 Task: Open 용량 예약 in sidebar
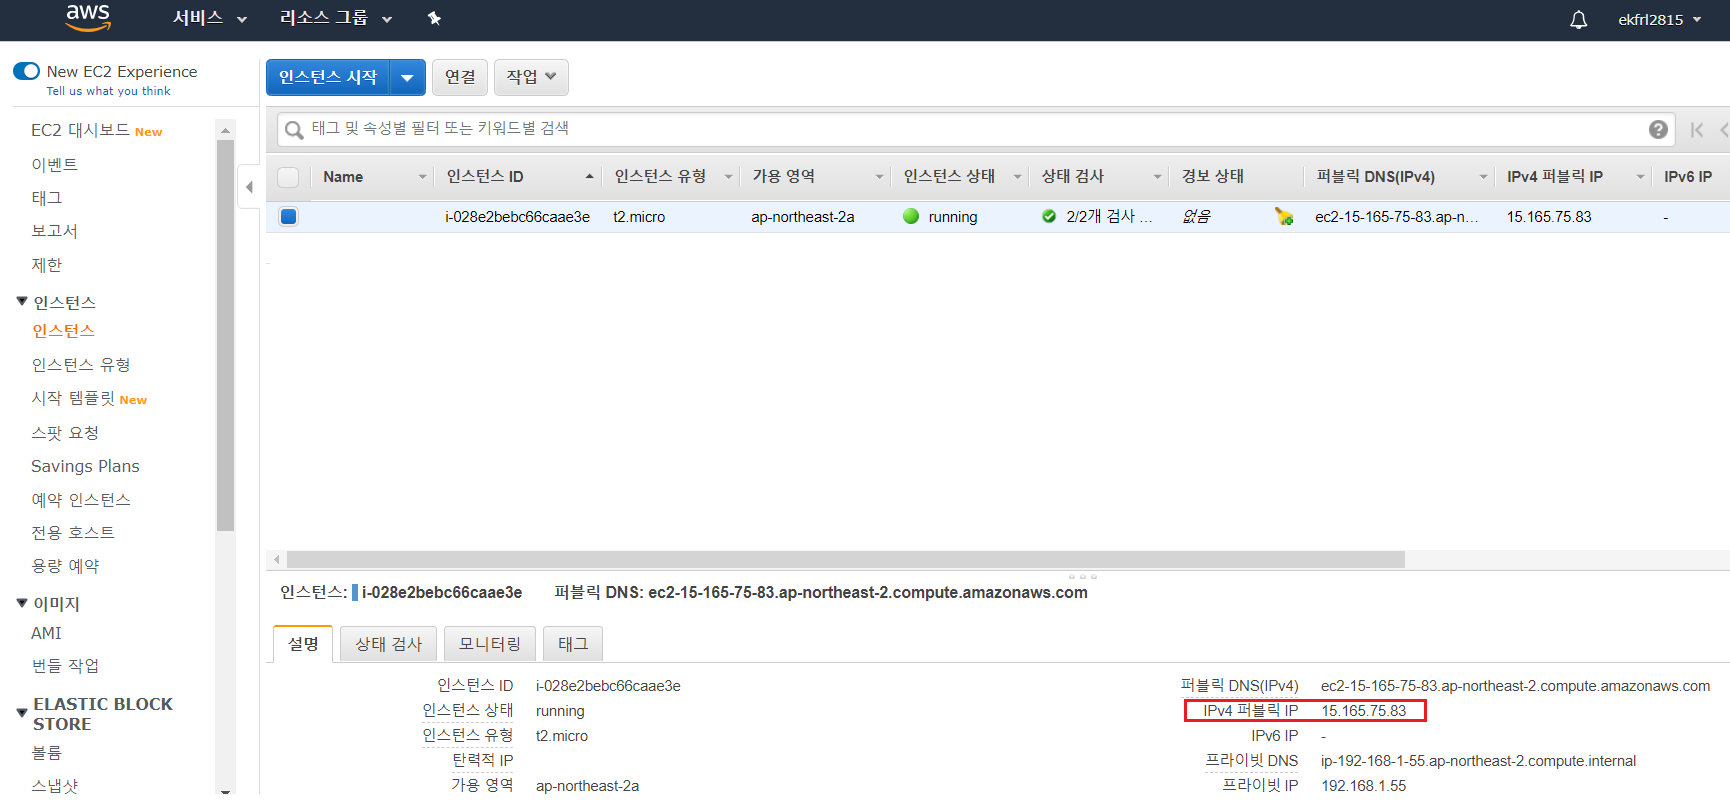(x=65, y=566)
